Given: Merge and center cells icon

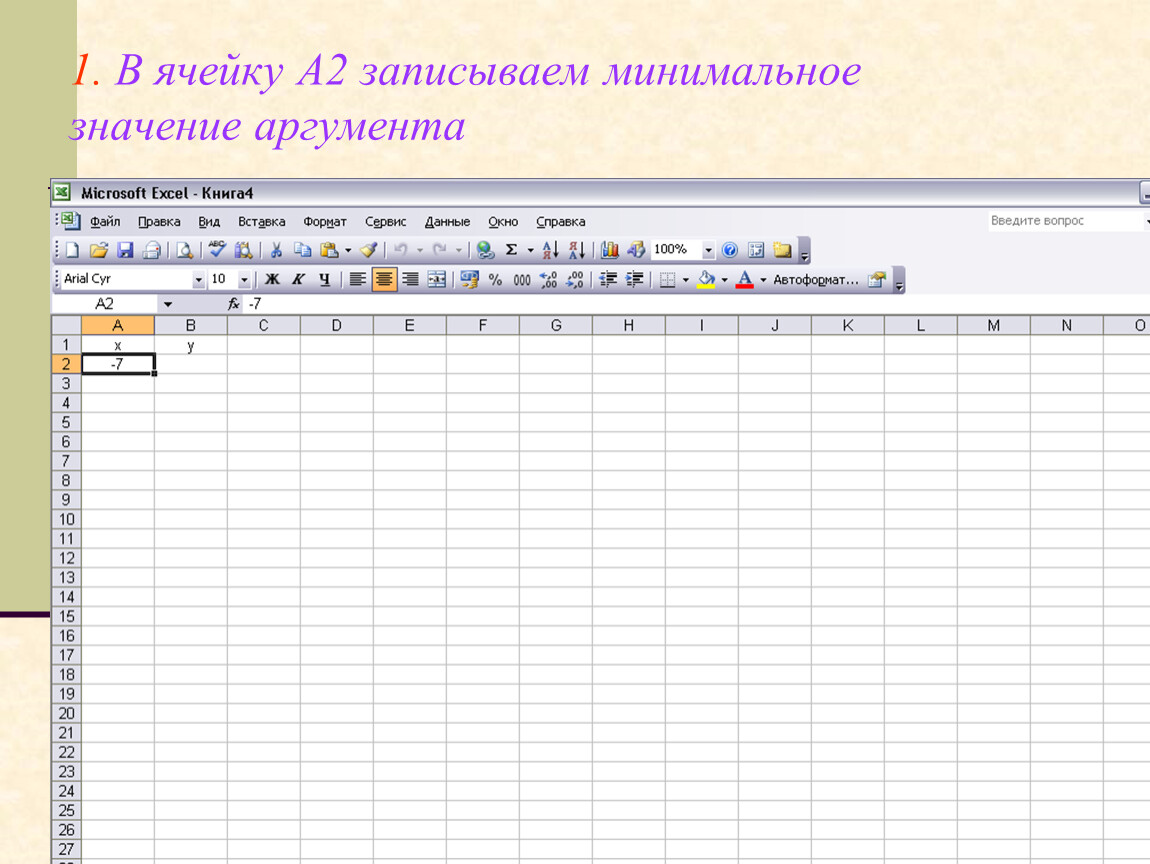Looking at the screenshot, I should [x=436, y=279].
